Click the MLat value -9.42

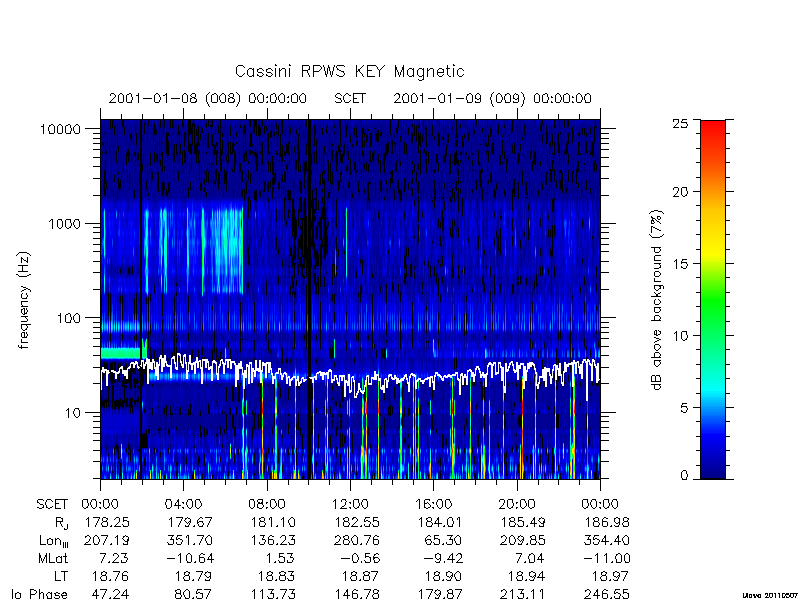tap(442, 559)
